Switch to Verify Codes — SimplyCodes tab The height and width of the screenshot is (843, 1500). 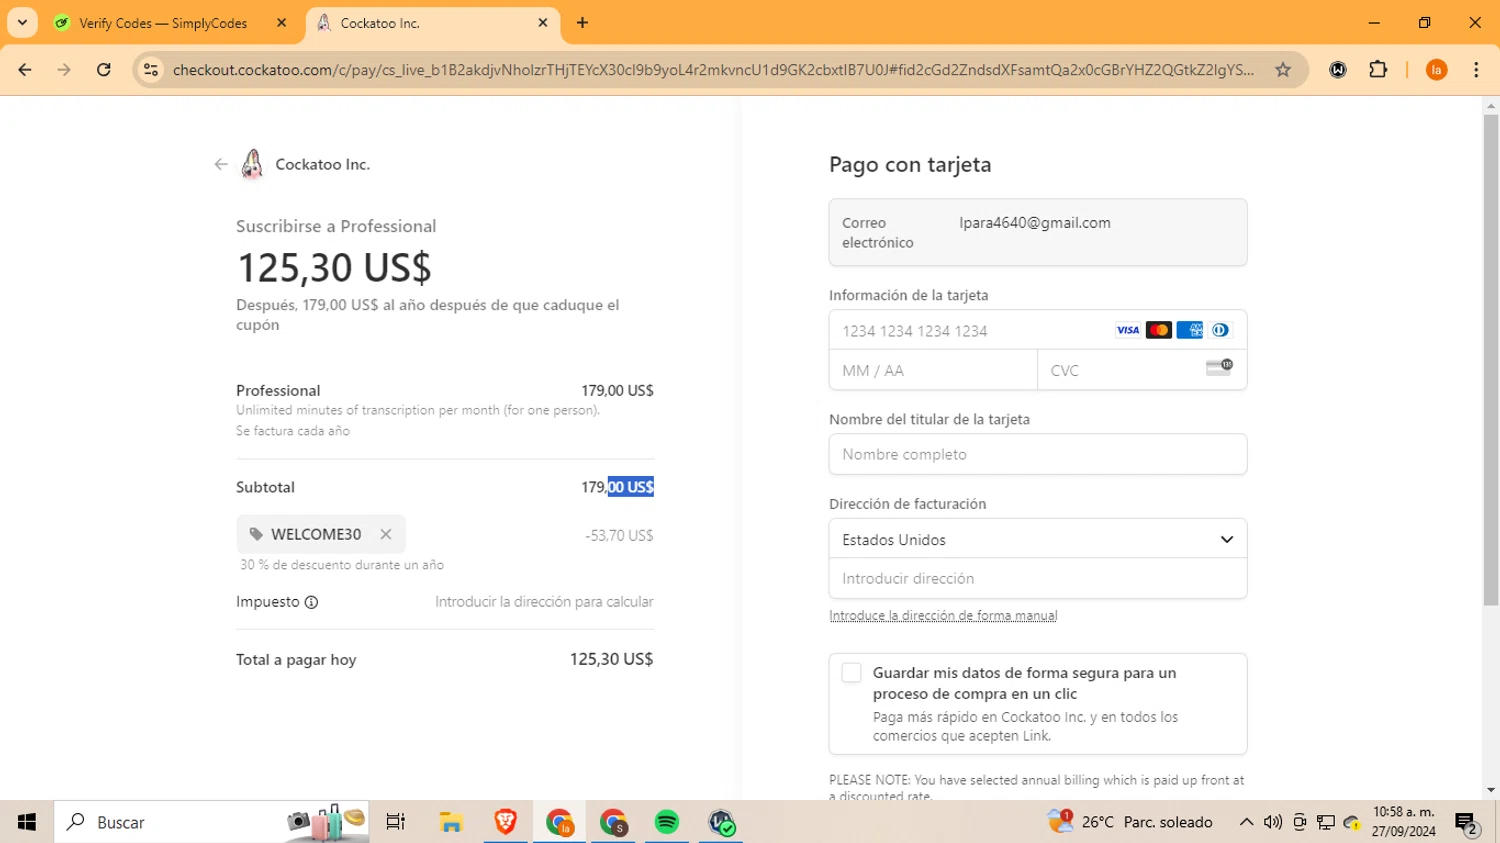tap(163, 23)
